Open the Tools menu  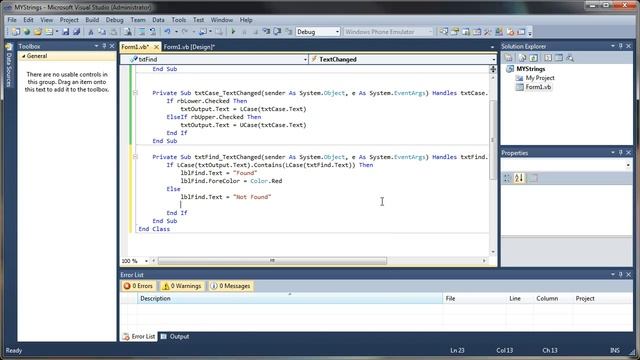tap(178, 20)
